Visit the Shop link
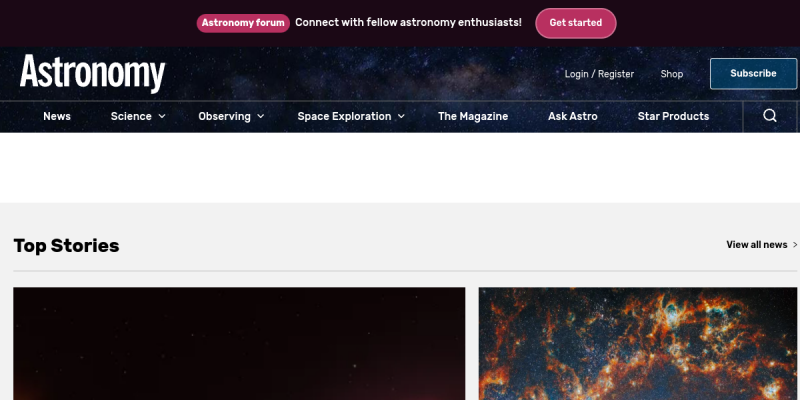Image resolution: width=800 pixels, height=400 pixels. pos(671,74)
